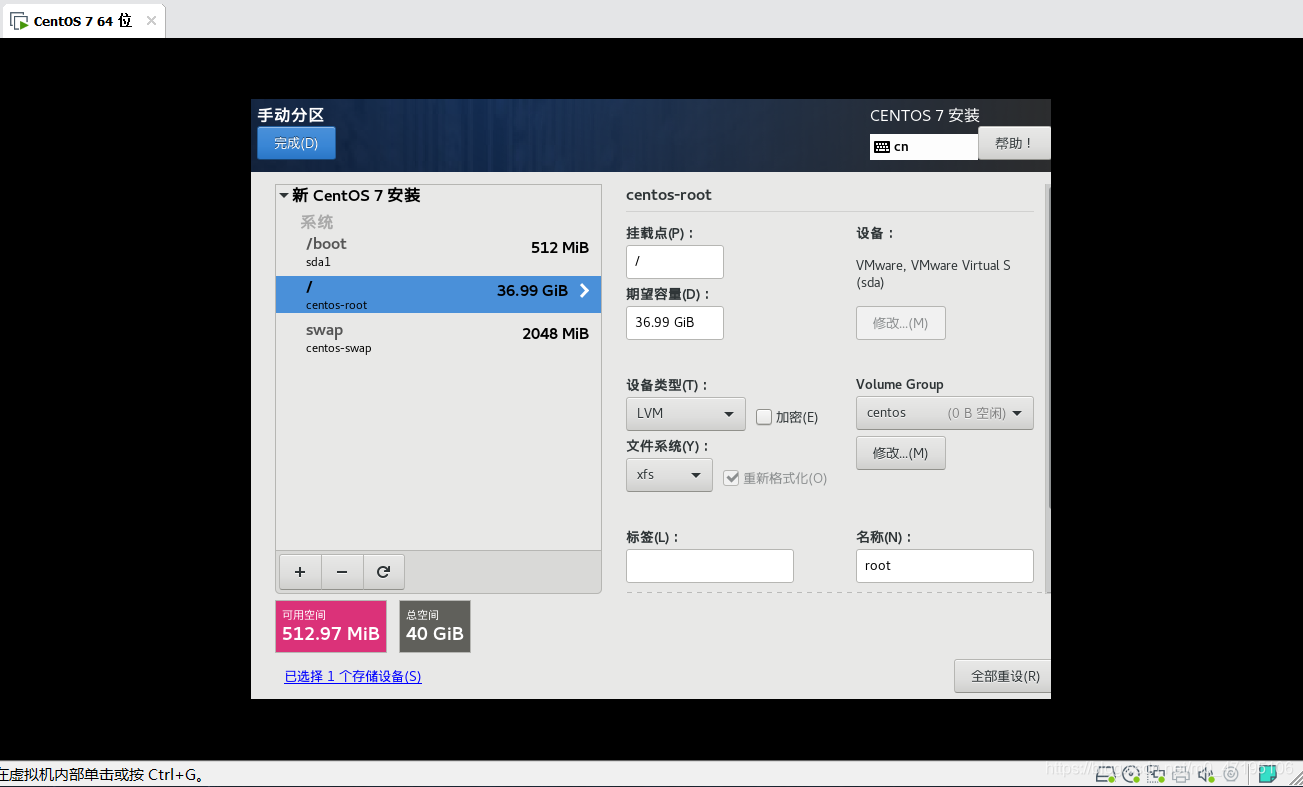Screen dimensions: 1303x787
Task: Click the reload storage configuration icon
Action: (x=383, y=572)
